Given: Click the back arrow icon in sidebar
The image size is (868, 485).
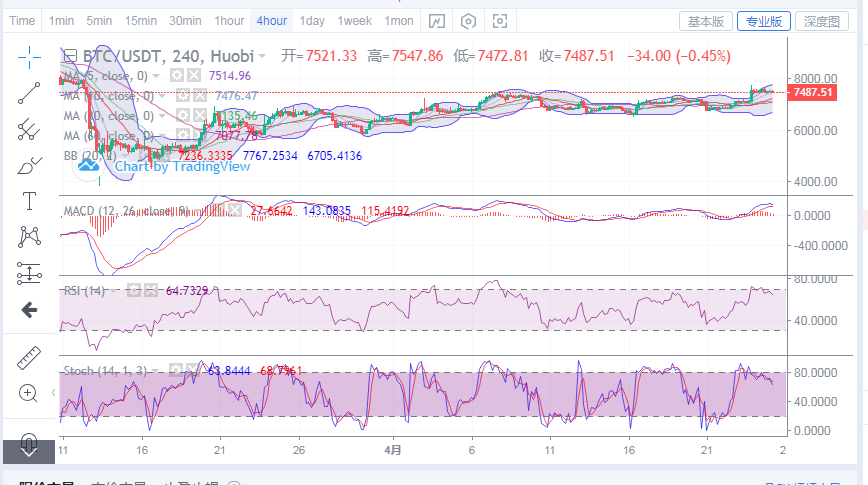Looking at the screenshot, I should tap(30, 310).
